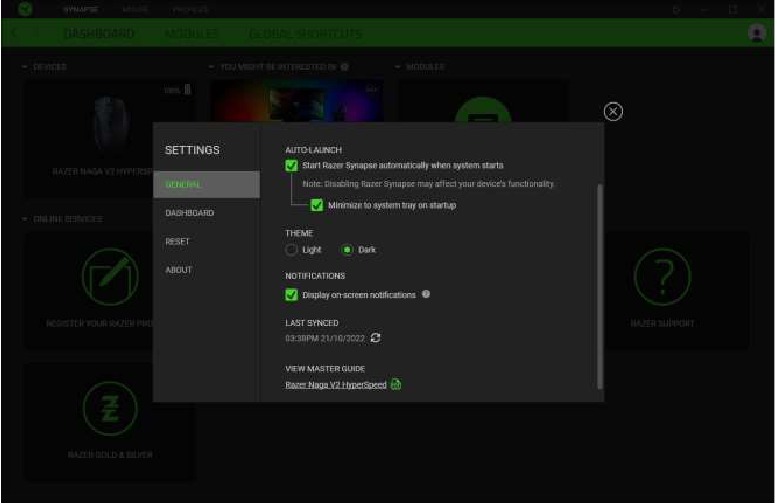This screenshot has height=504, width=777.
Task: Open the Razer Naga V2 HyperSpeed guide link
Action: [x=335, y=385]
